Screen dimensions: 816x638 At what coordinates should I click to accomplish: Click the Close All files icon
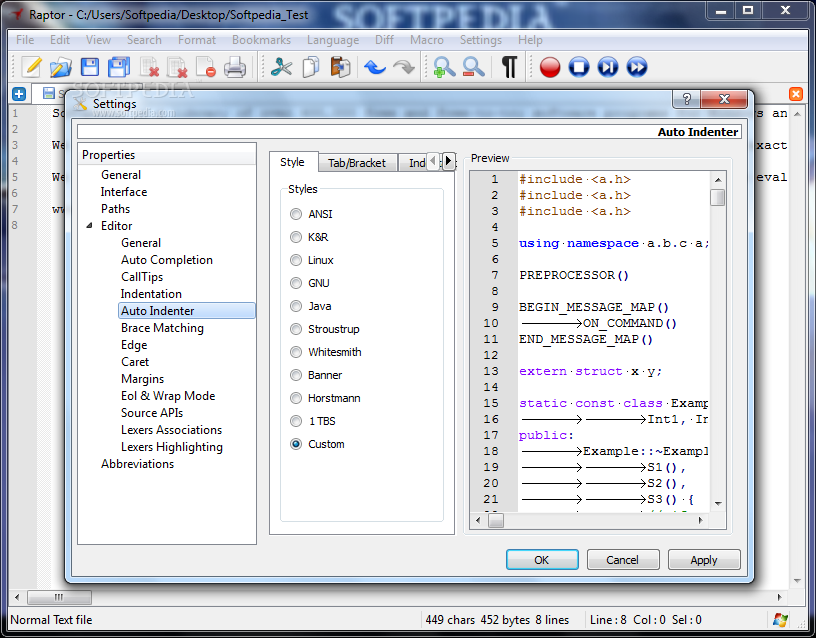[x=177, y=67]
